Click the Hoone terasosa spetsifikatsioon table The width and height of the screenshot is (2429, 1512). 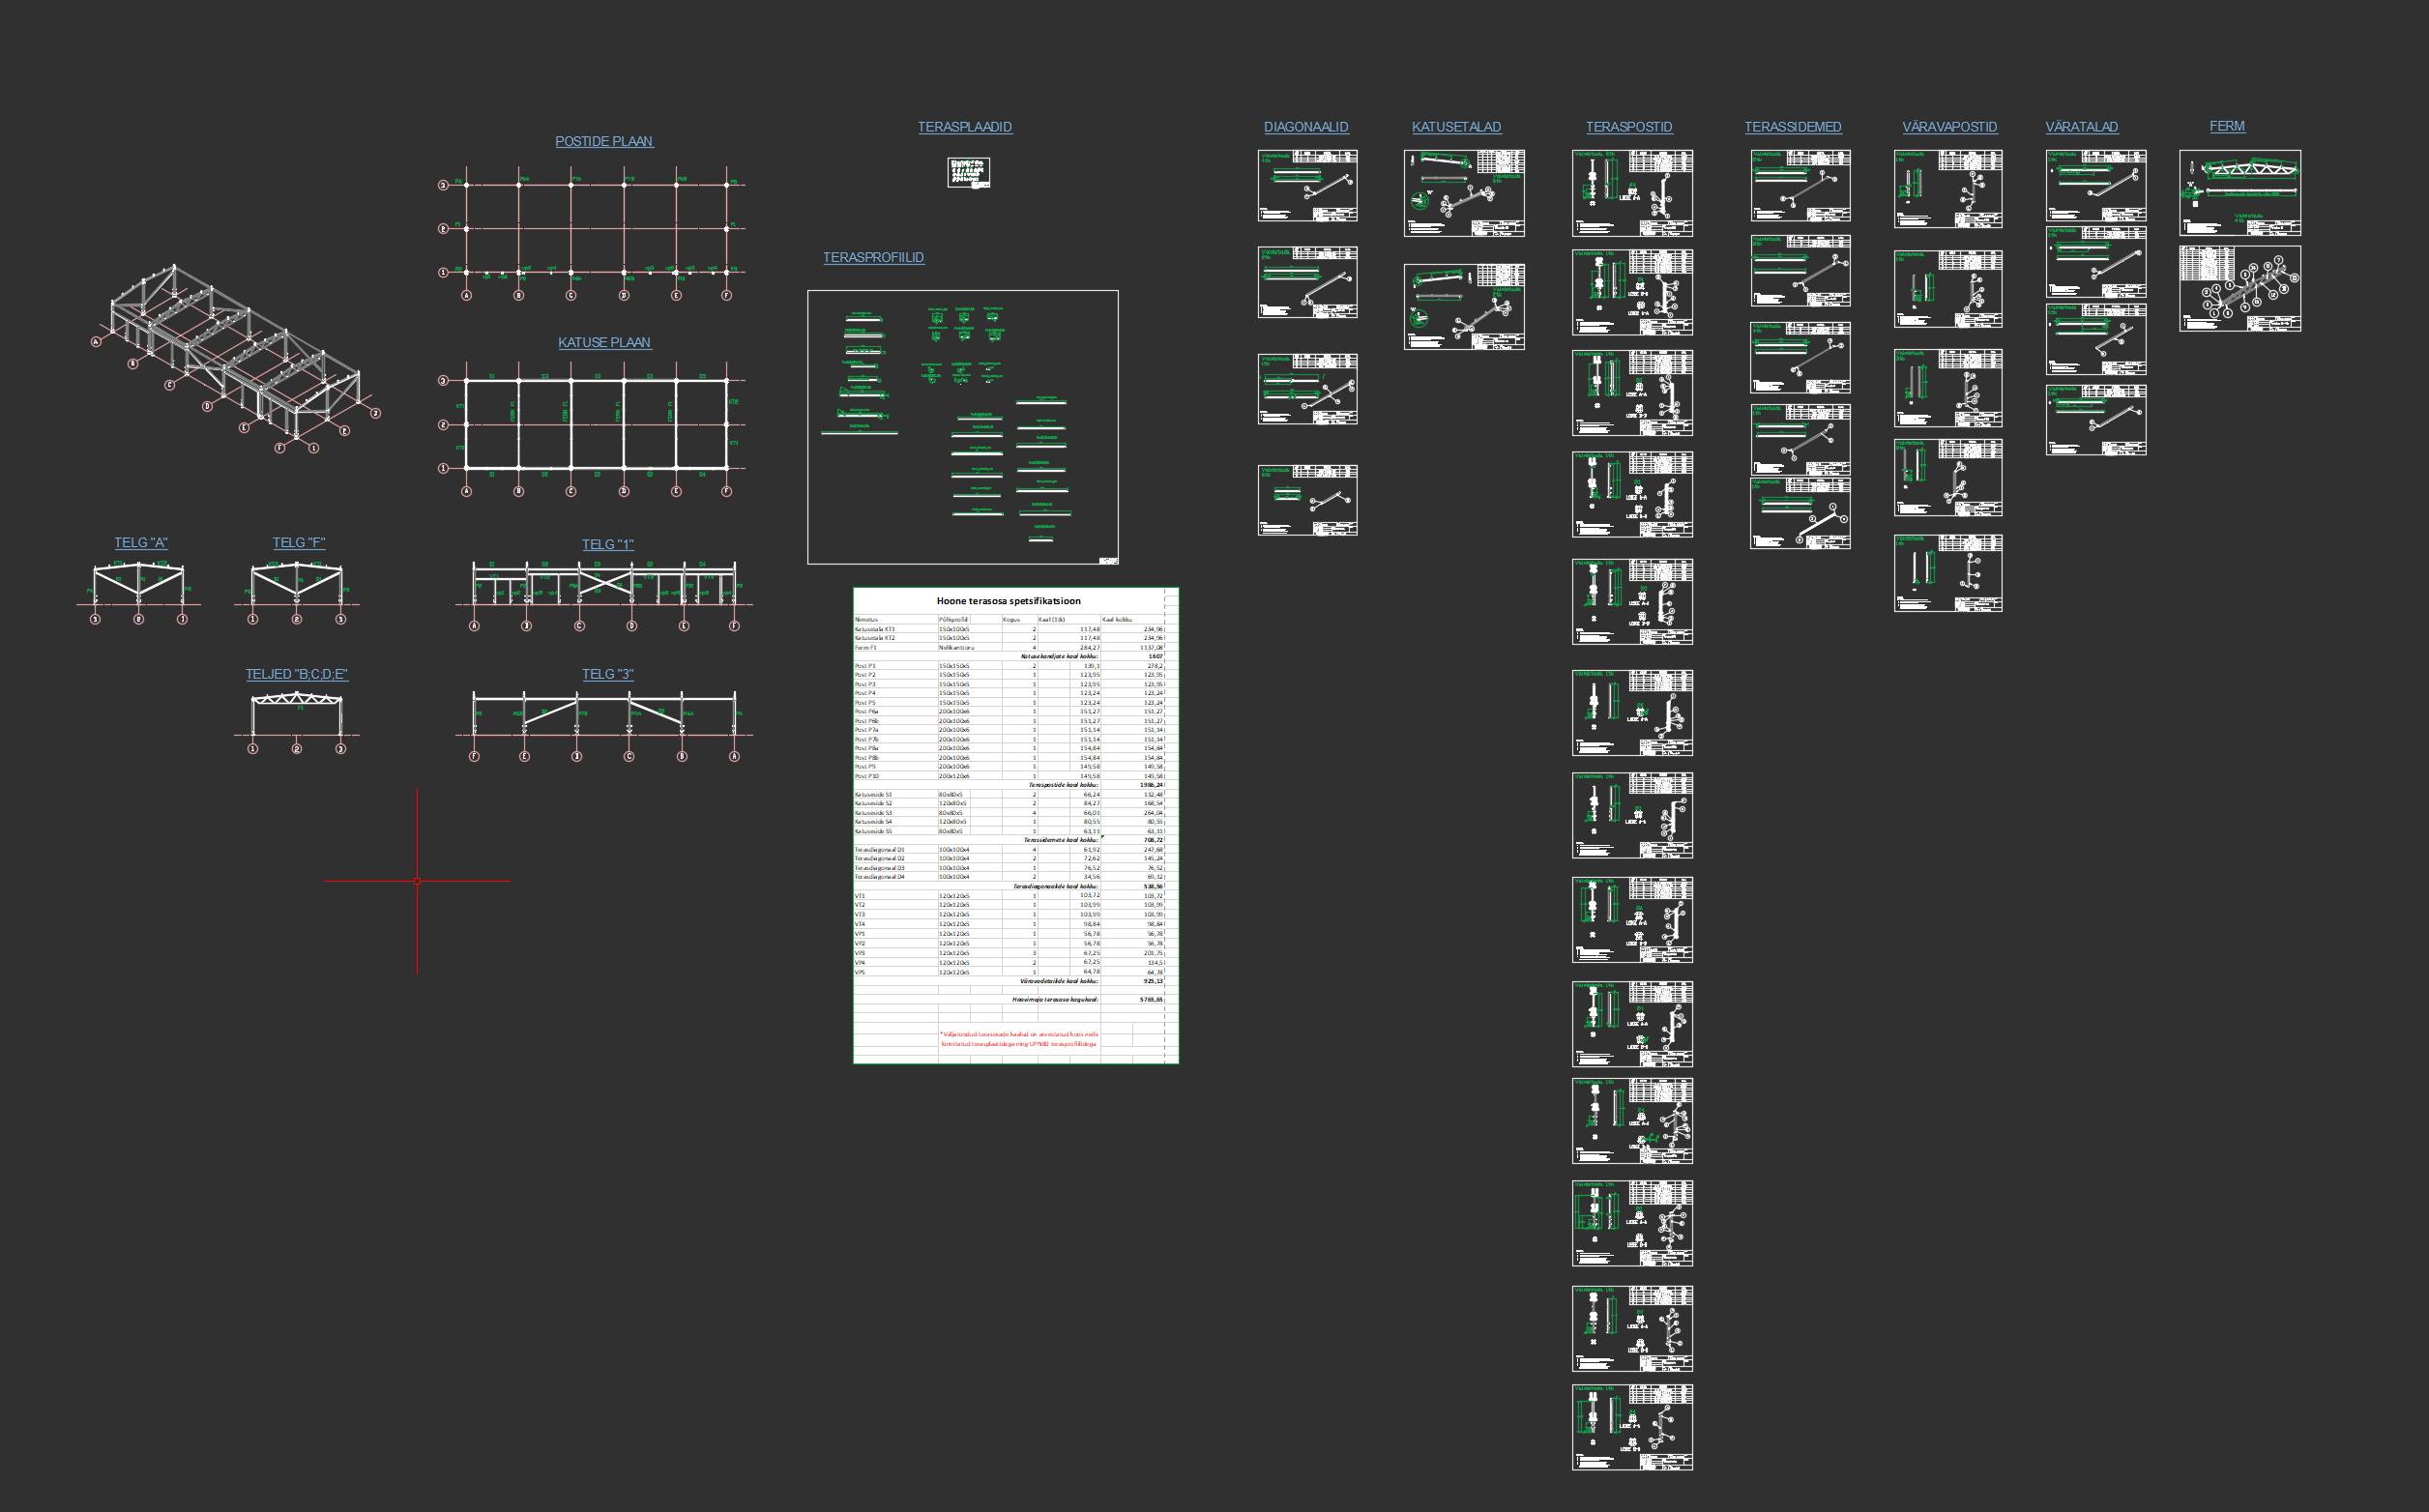1015,825
